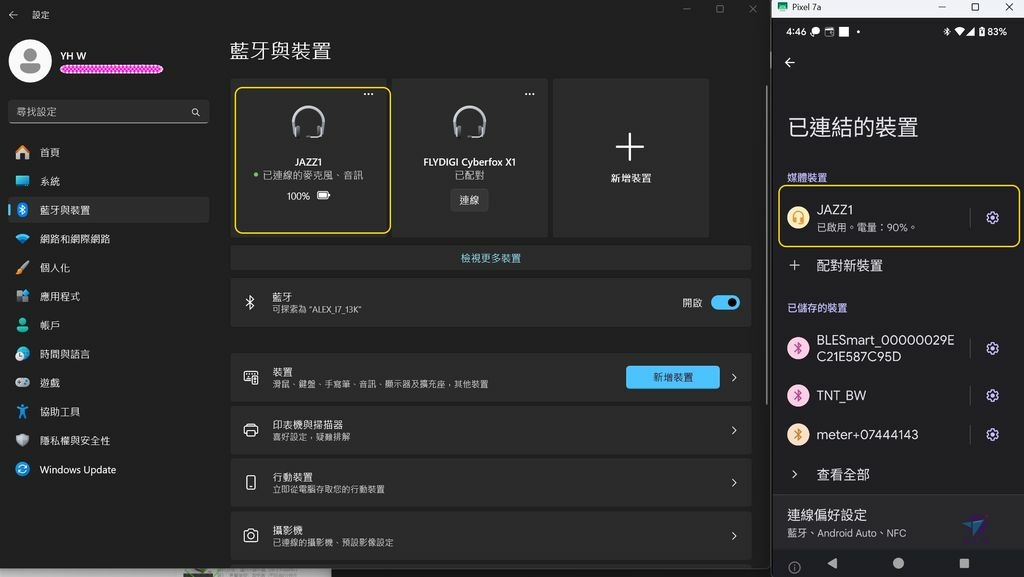Expand the 印表機與掃描器 row chevron
1024x577 pixels.
pos(734,430)
